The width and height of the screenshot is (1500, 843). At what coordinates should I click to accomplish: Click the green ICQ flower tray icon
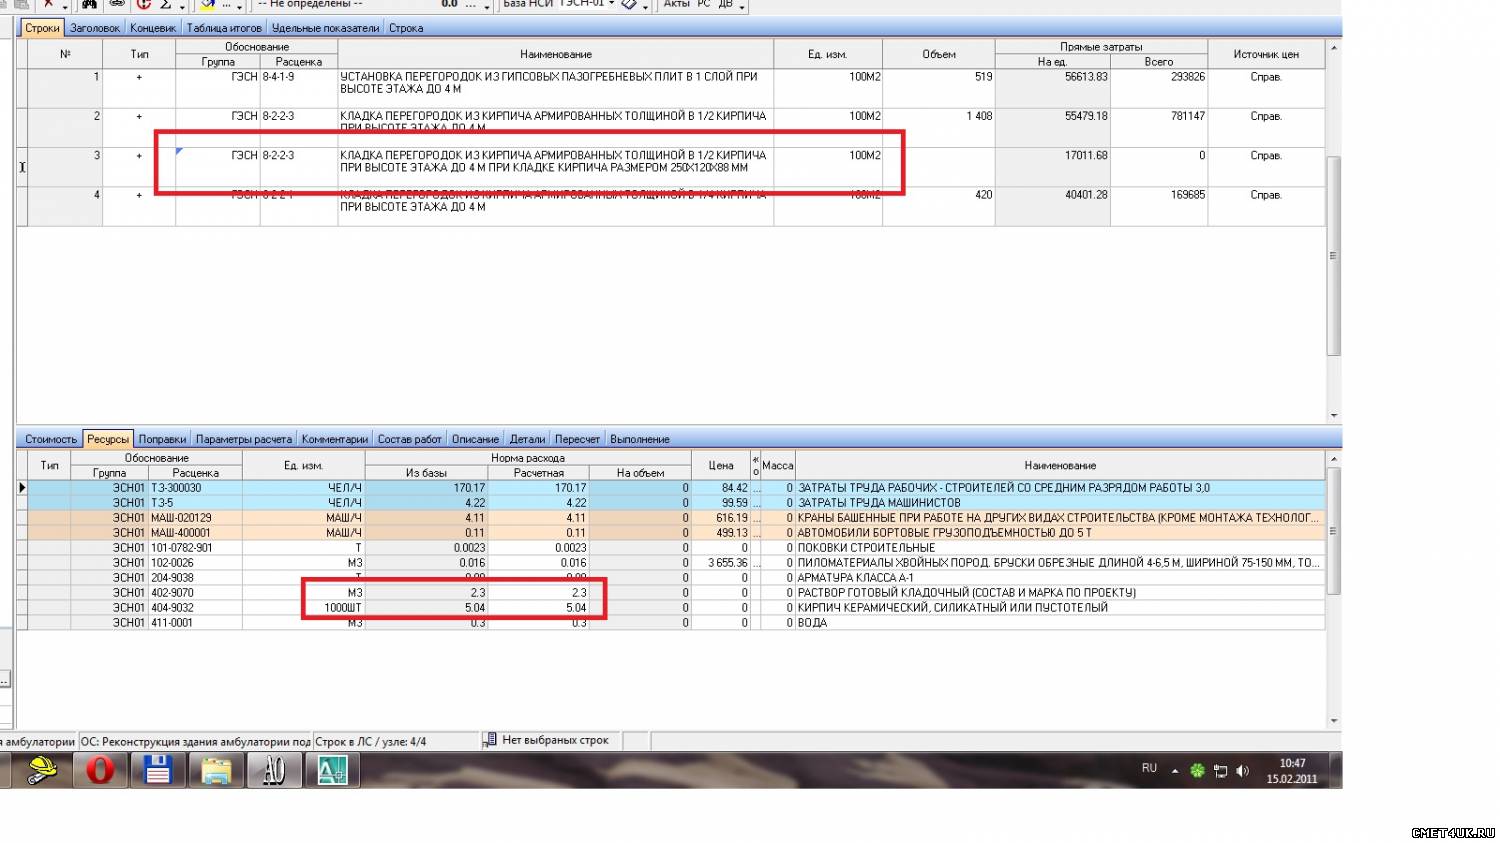point(1197,771)
